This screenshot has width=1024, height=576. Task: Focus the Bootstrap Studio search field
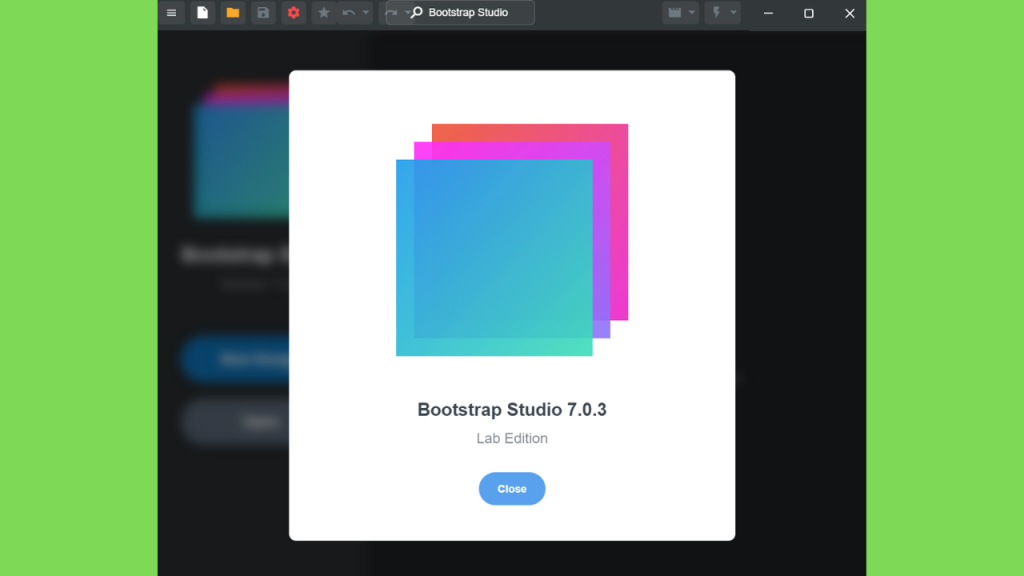click(x=460, y=12)
